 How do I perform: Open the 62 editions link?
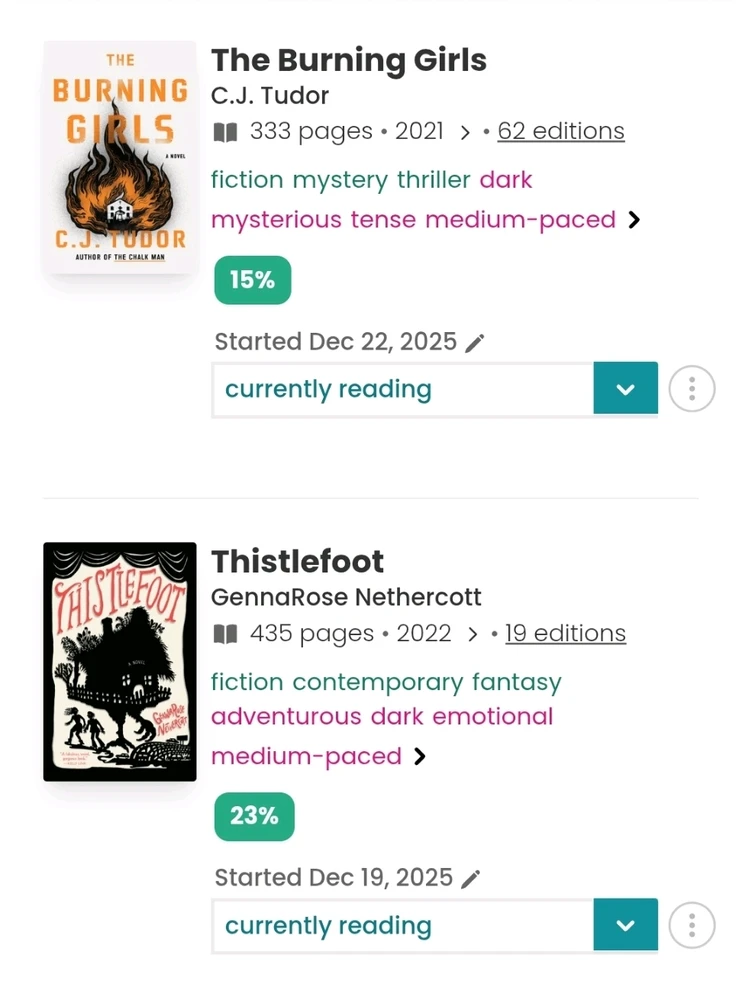pyautogui.click(x=561, y=132)
